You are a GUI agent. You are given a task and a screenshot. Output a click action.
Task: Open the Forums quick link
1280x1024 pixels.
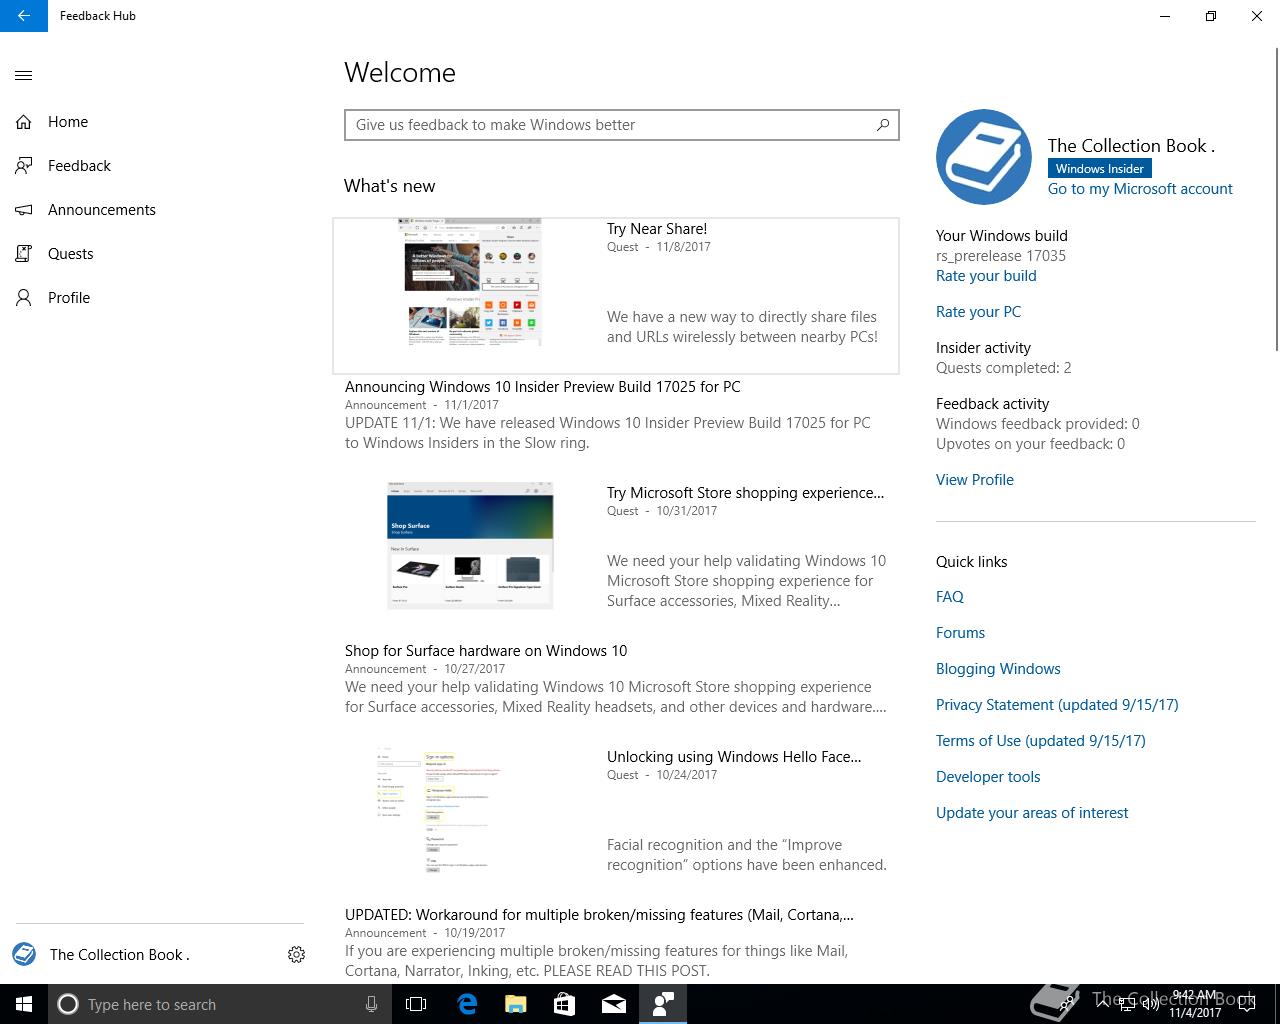pyautogui.click(x=960, y=633)
